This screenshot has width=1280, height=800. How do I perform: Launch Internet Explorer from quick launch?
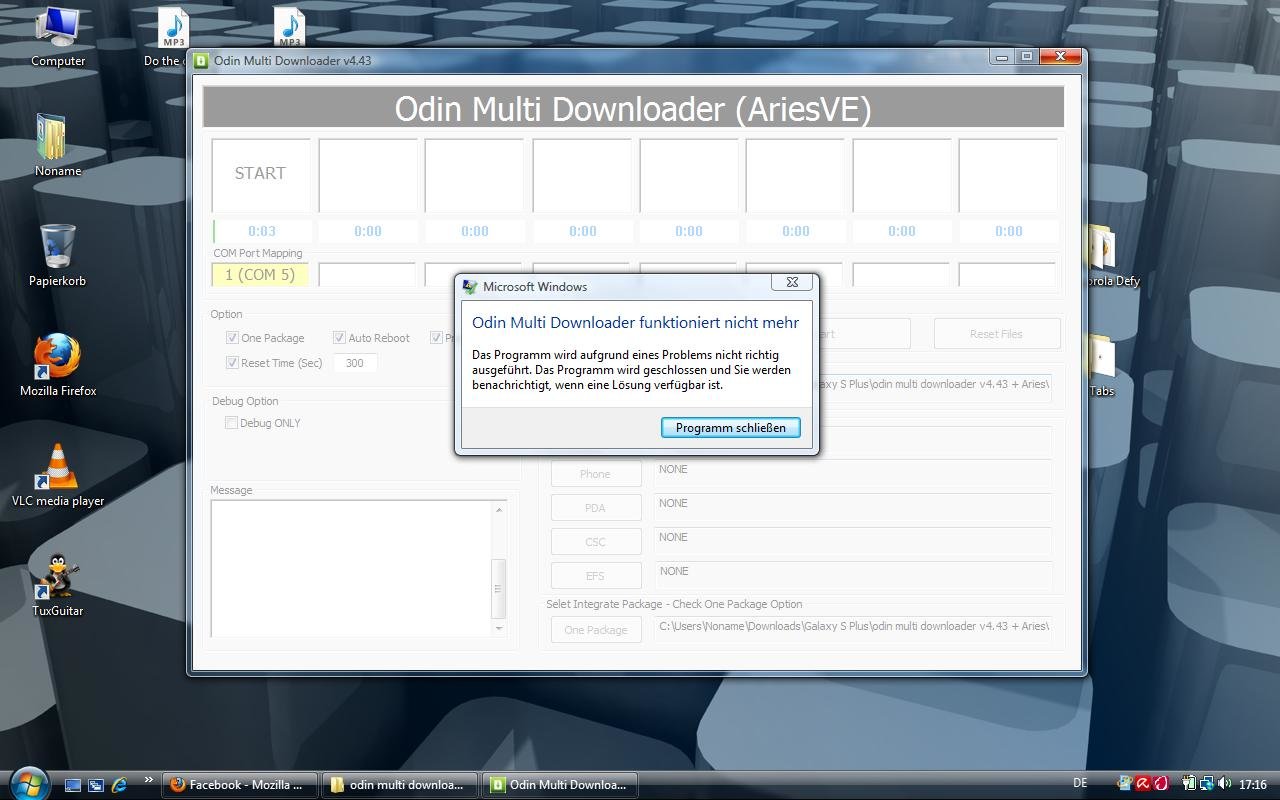pyautogui.click(x=119, y=785)
